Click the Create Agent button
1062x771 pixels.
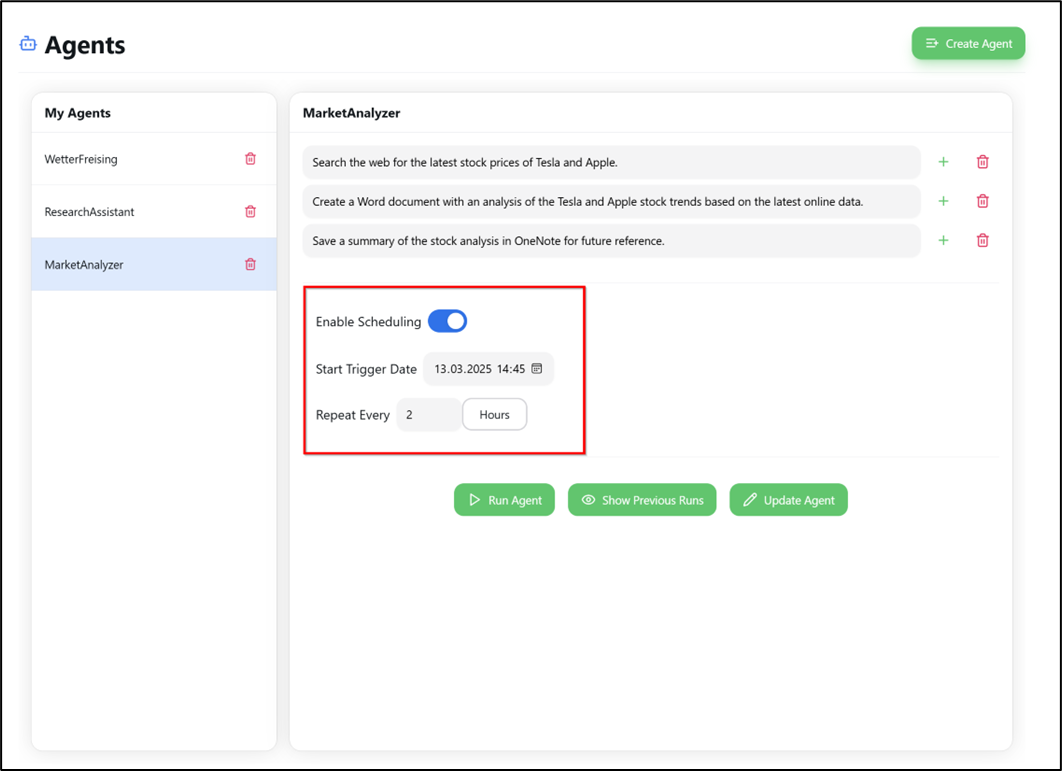click(x=968, y=44)
